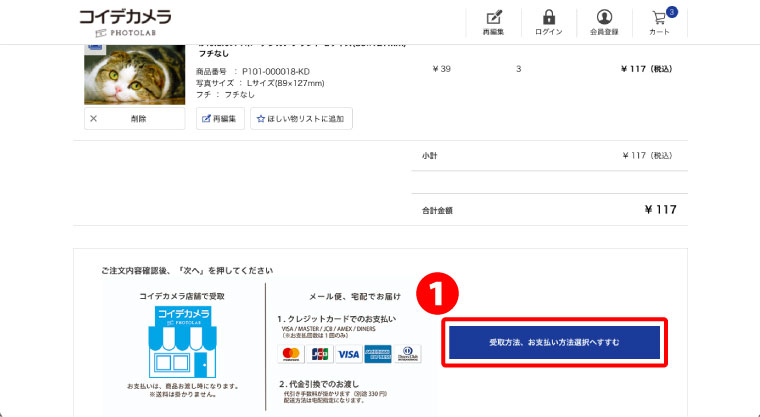Open the 会員登録 person icon

pyautogui.click(x=604, y=17)
